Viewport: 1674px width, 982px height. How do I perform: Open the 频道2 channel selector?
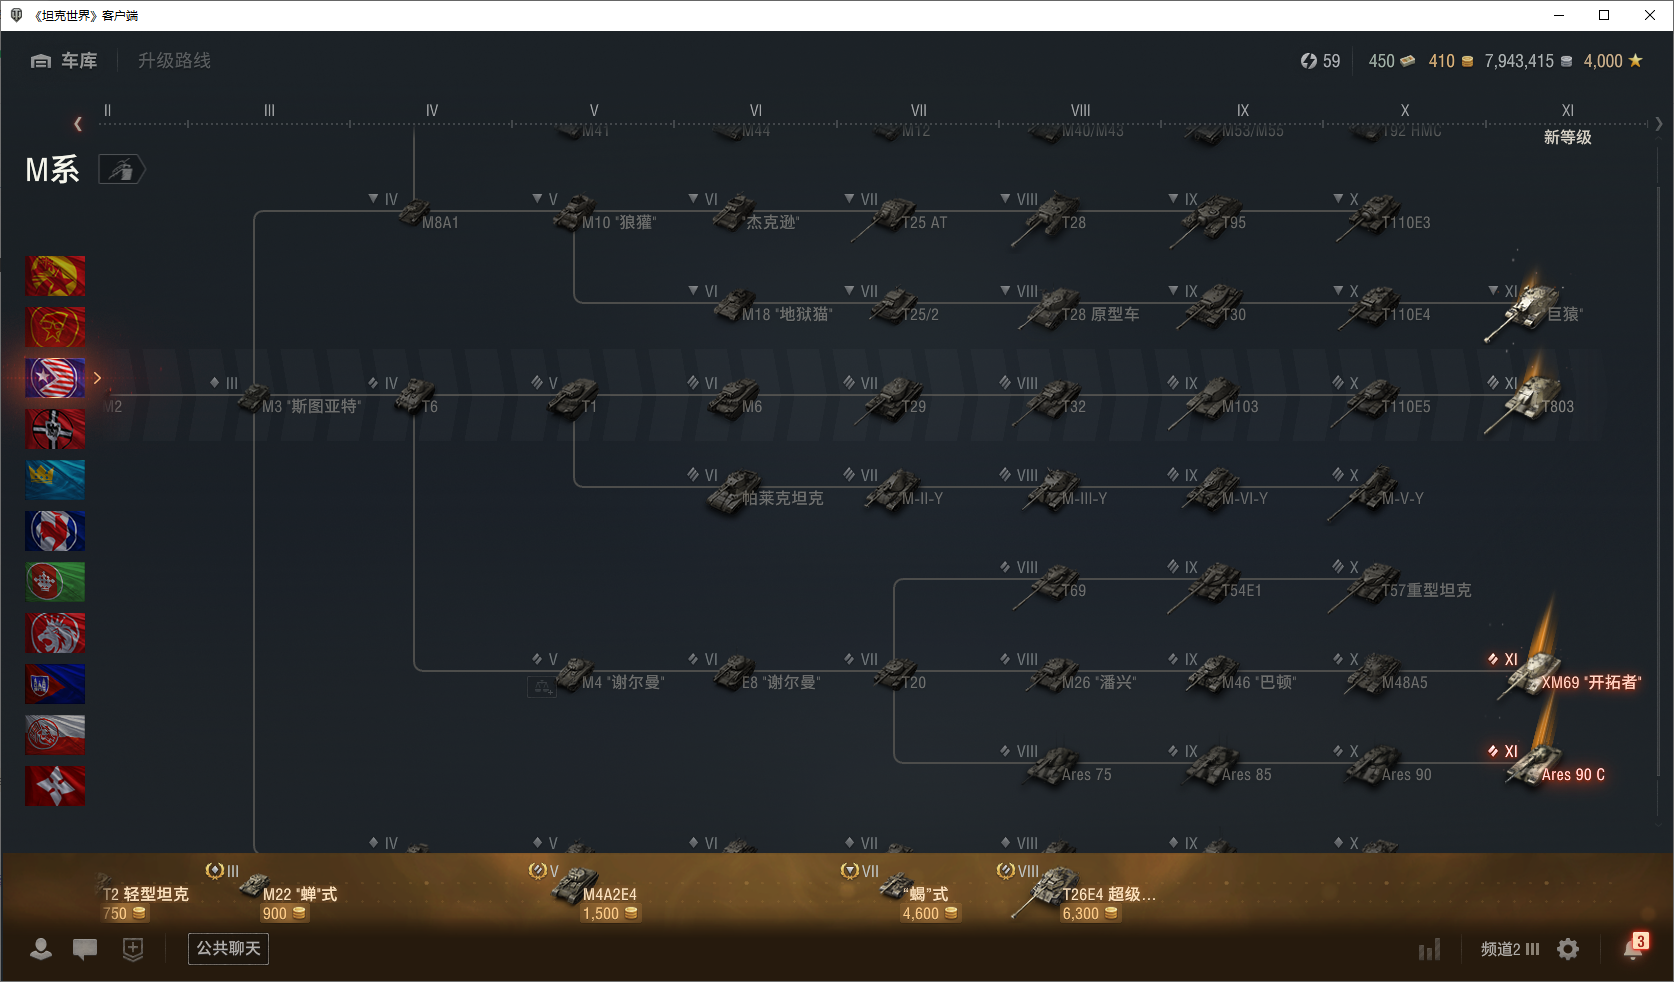click(x=1510, y=949)
